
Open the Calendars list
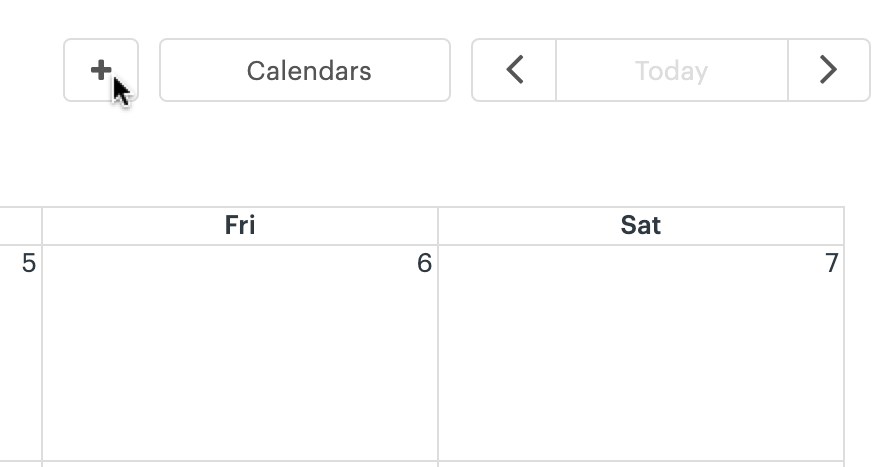(x=305, y=70)
